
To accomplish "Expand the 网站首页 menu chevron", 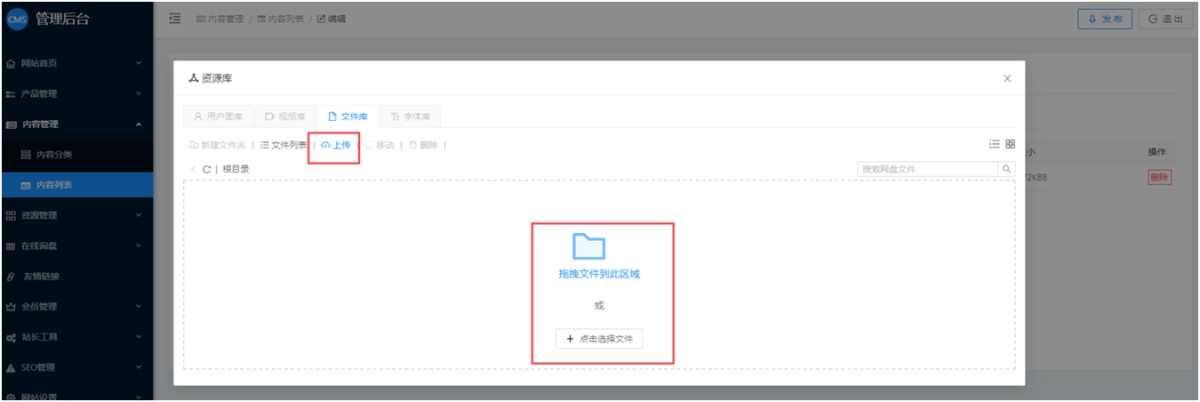I will (139, 63).
